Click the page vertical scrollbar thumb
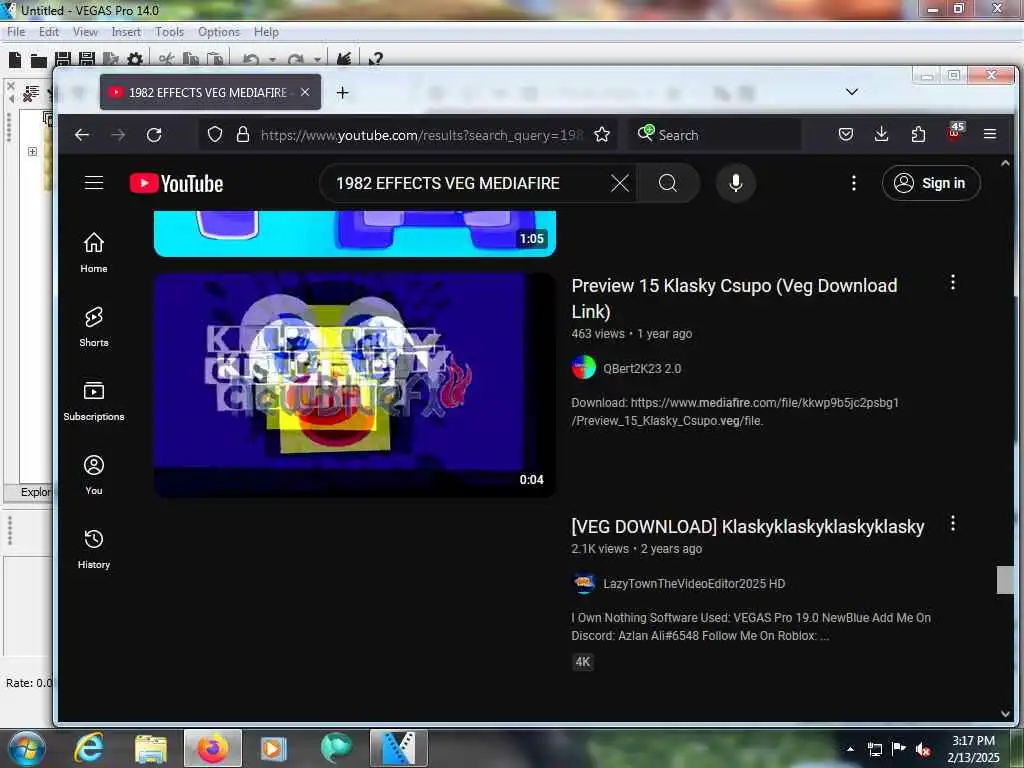This screenshot has height=768, width=1024. pyautogui.click(x=1005, y=580)
